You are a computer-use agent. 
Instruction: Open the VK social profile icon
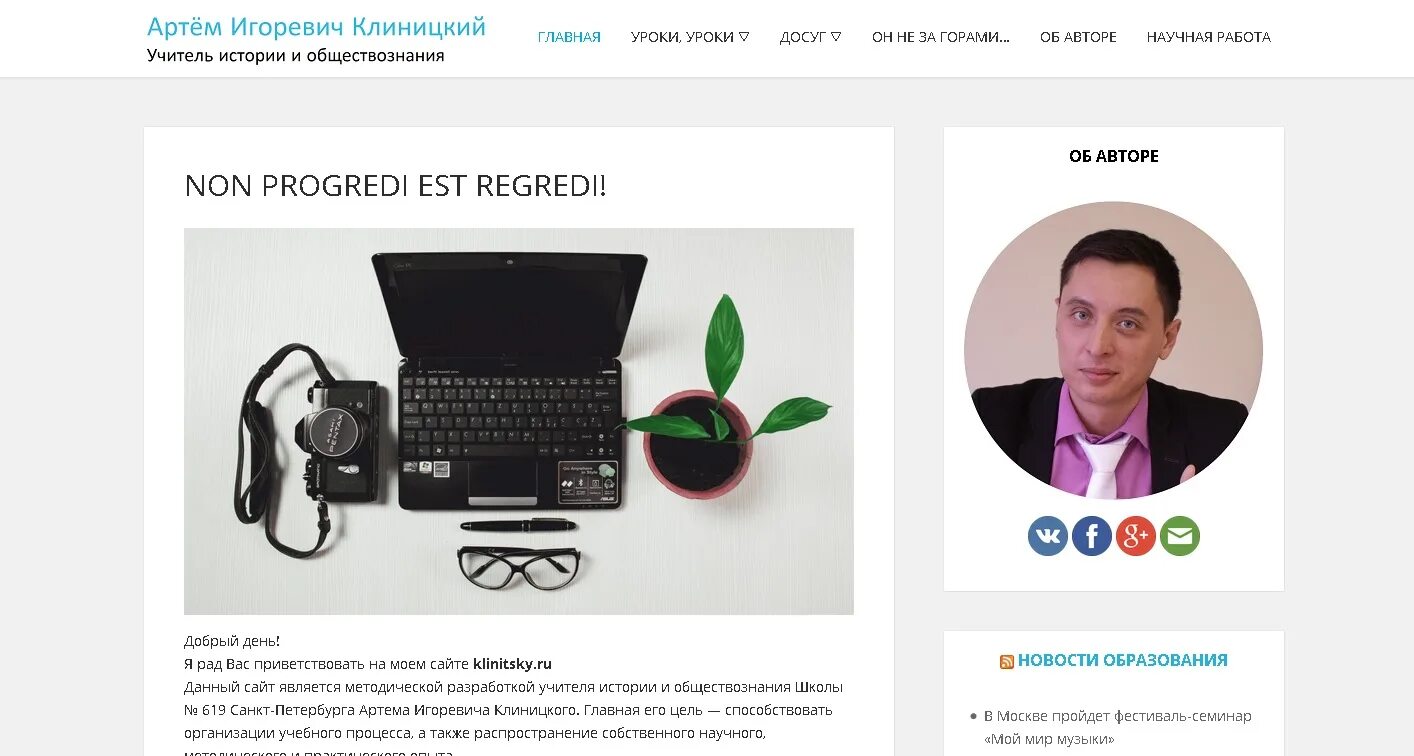click(x=1047, y=536)
